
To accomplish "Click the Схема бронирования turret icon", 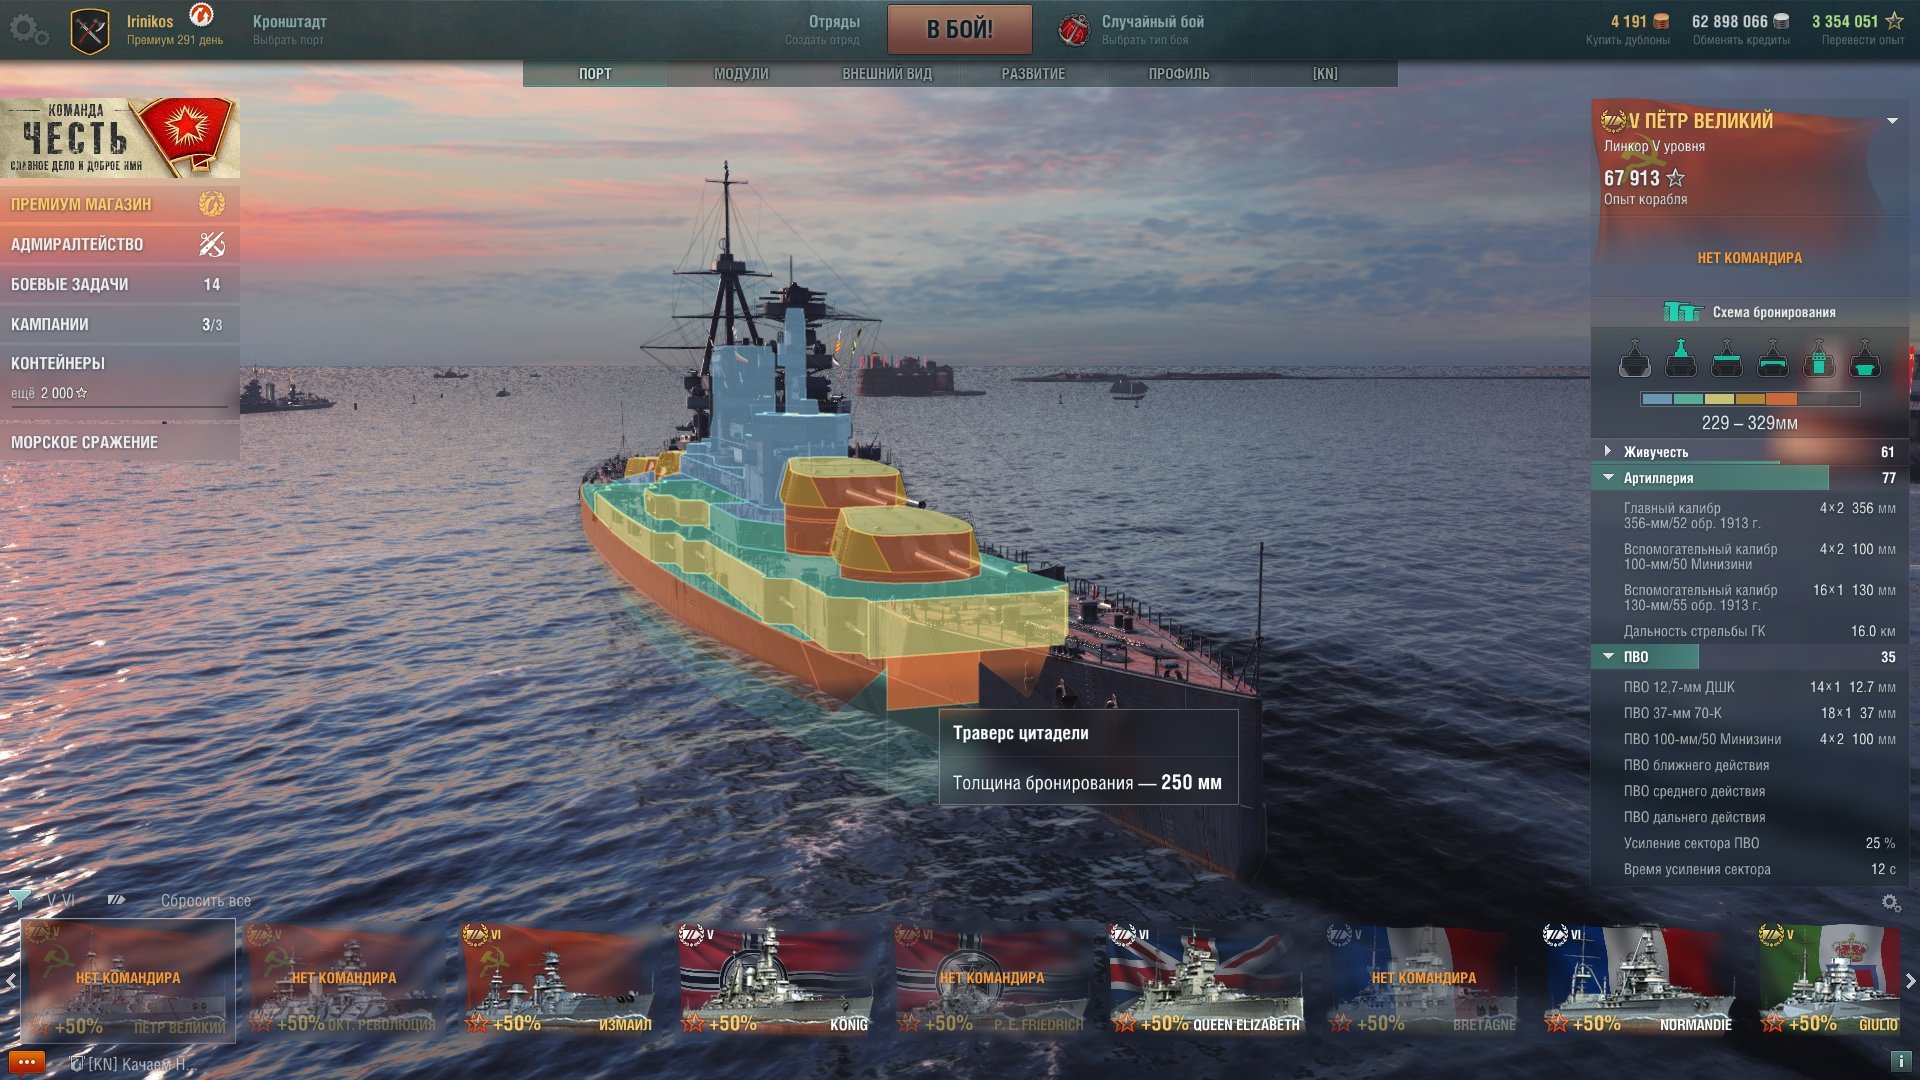I will 1683,312.
